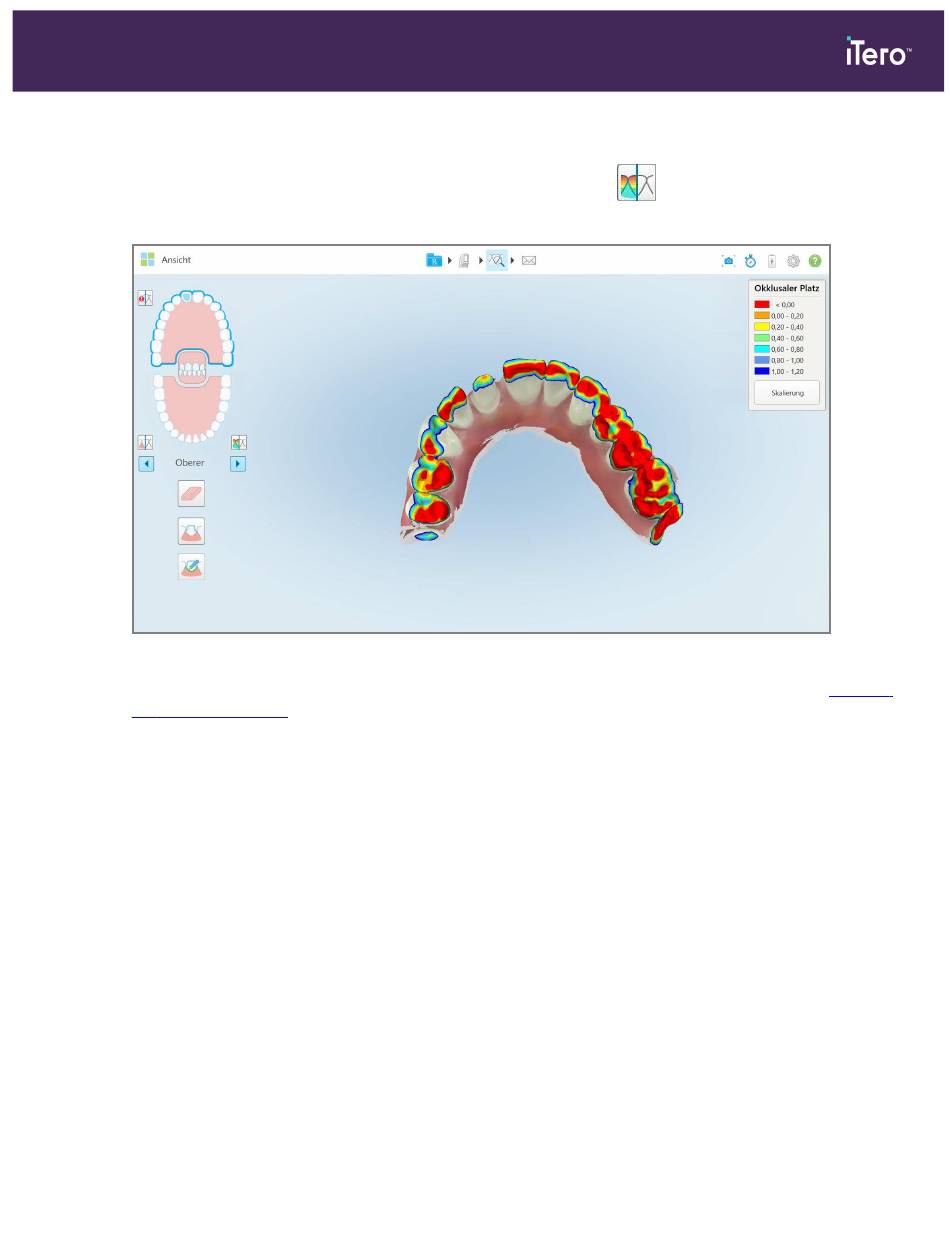
Task: Go to next jaw with right arrow
Action: [238, 464]
